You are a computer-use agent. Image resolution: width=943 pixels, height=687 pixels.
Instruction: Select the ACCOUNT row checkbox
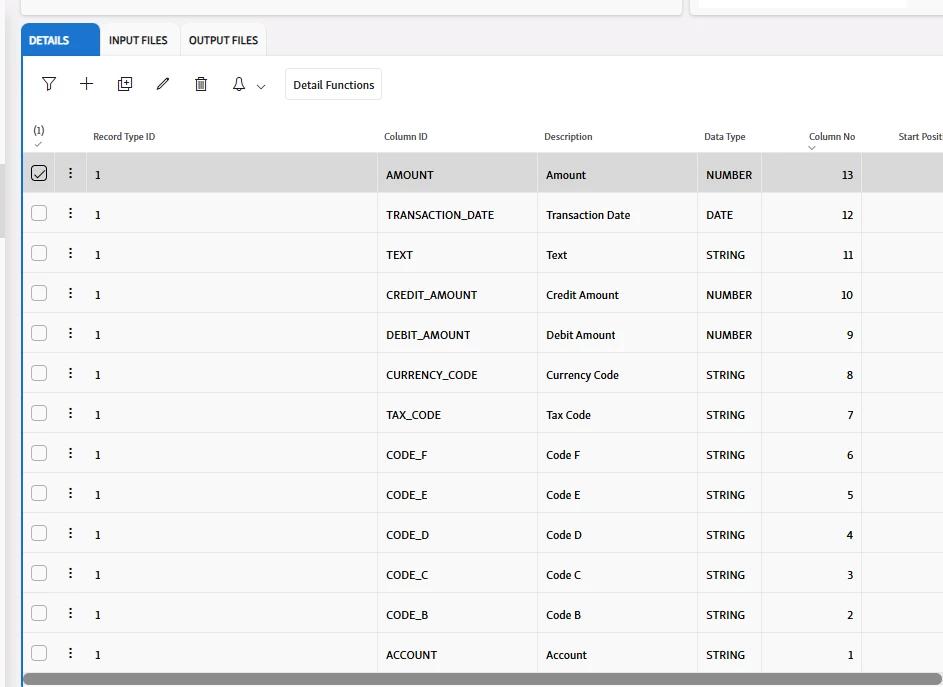pos(39,653)
